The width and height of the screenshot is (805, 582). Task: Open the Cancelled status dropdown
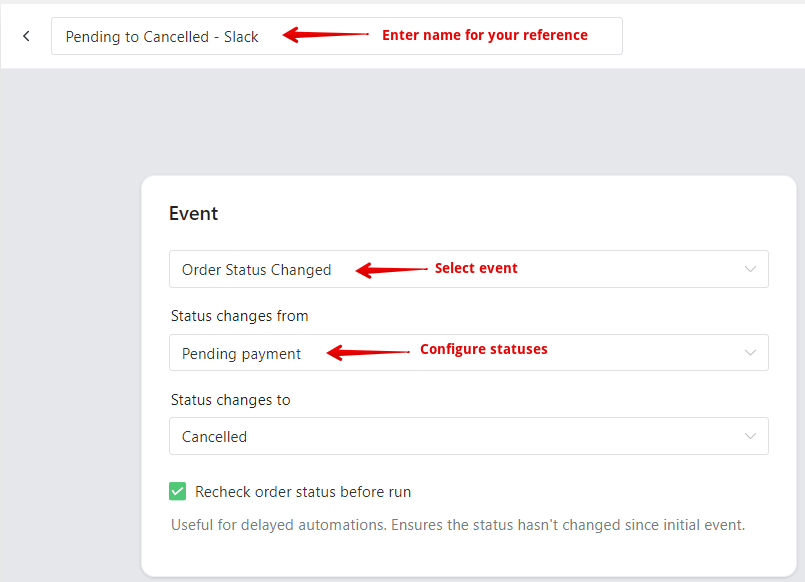click(x=469, y=436)
